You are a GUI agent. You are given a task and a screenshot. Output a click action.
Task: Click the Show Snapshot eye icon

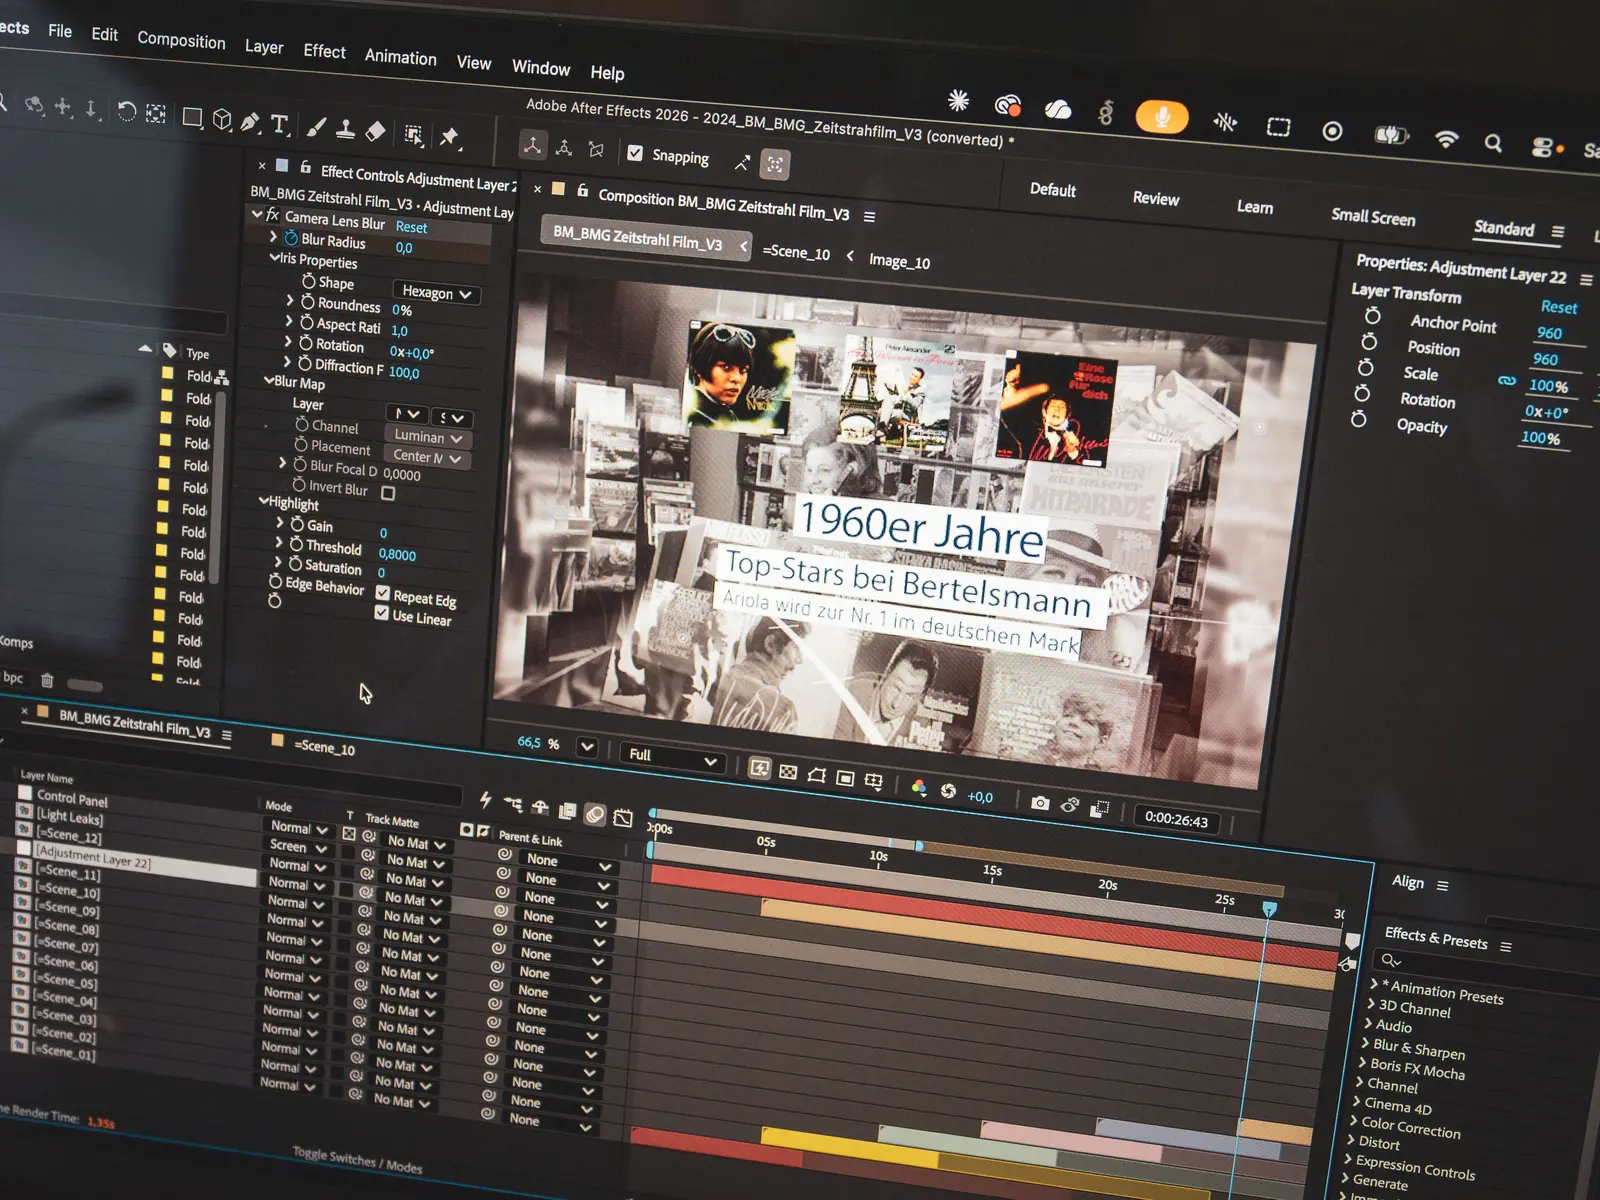pyautogui.click(x=1070, y=805)
